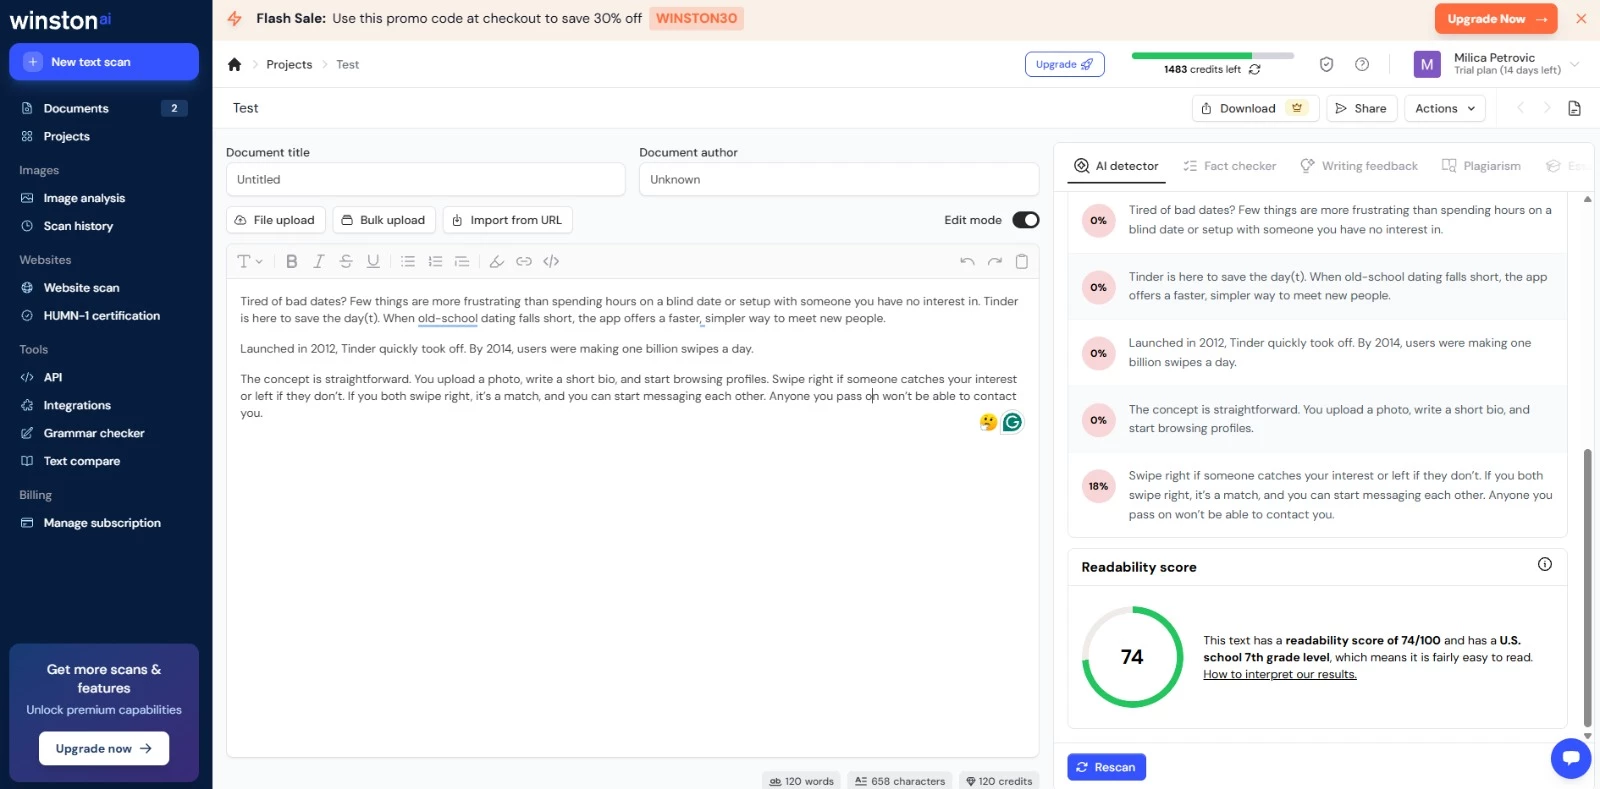The image size is (1600, 789).
Task: Insert a hyperlink via link icon
Action: click(x=524, y=261)
